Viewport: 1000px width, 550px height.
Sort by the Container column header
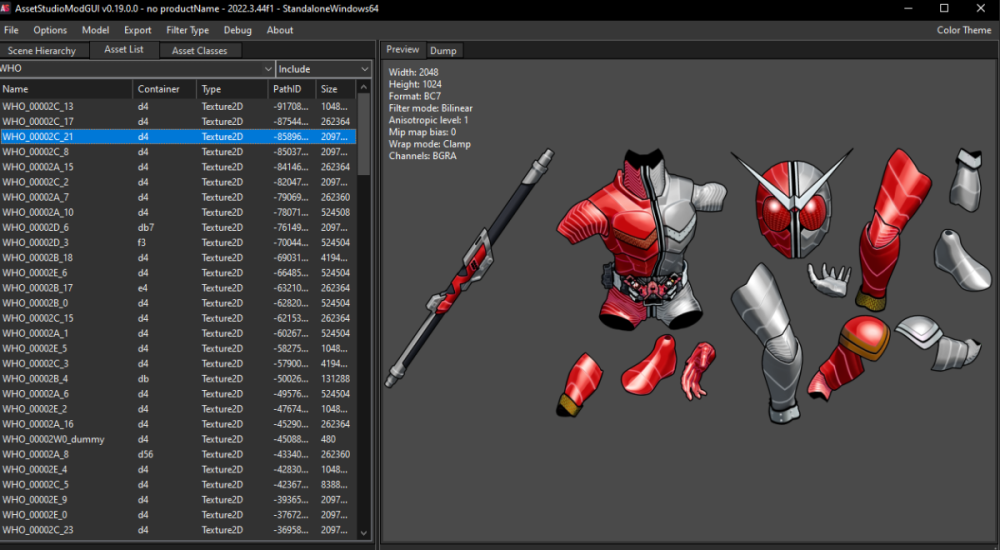point(165,89)
